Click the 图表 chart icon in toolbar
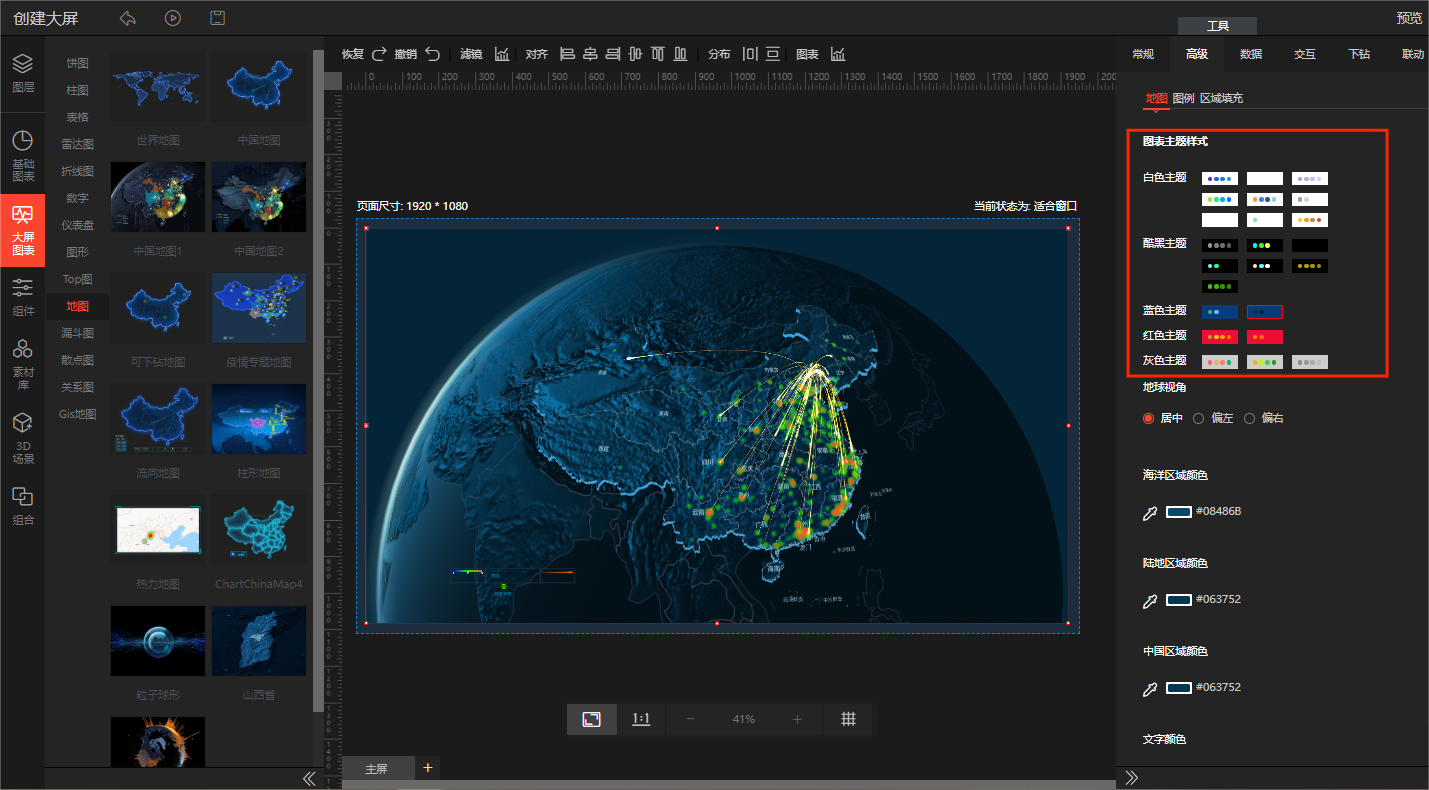Screen dimensions: 1429x790 coord(838,54)
